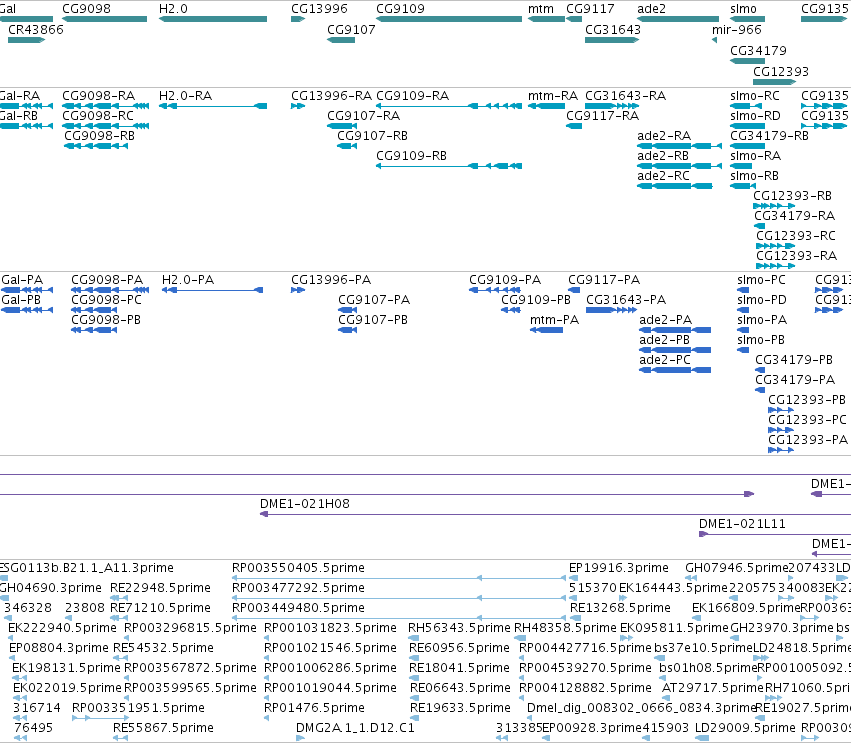Click the ade2-PA protein feature

click(x=675, y=330)
